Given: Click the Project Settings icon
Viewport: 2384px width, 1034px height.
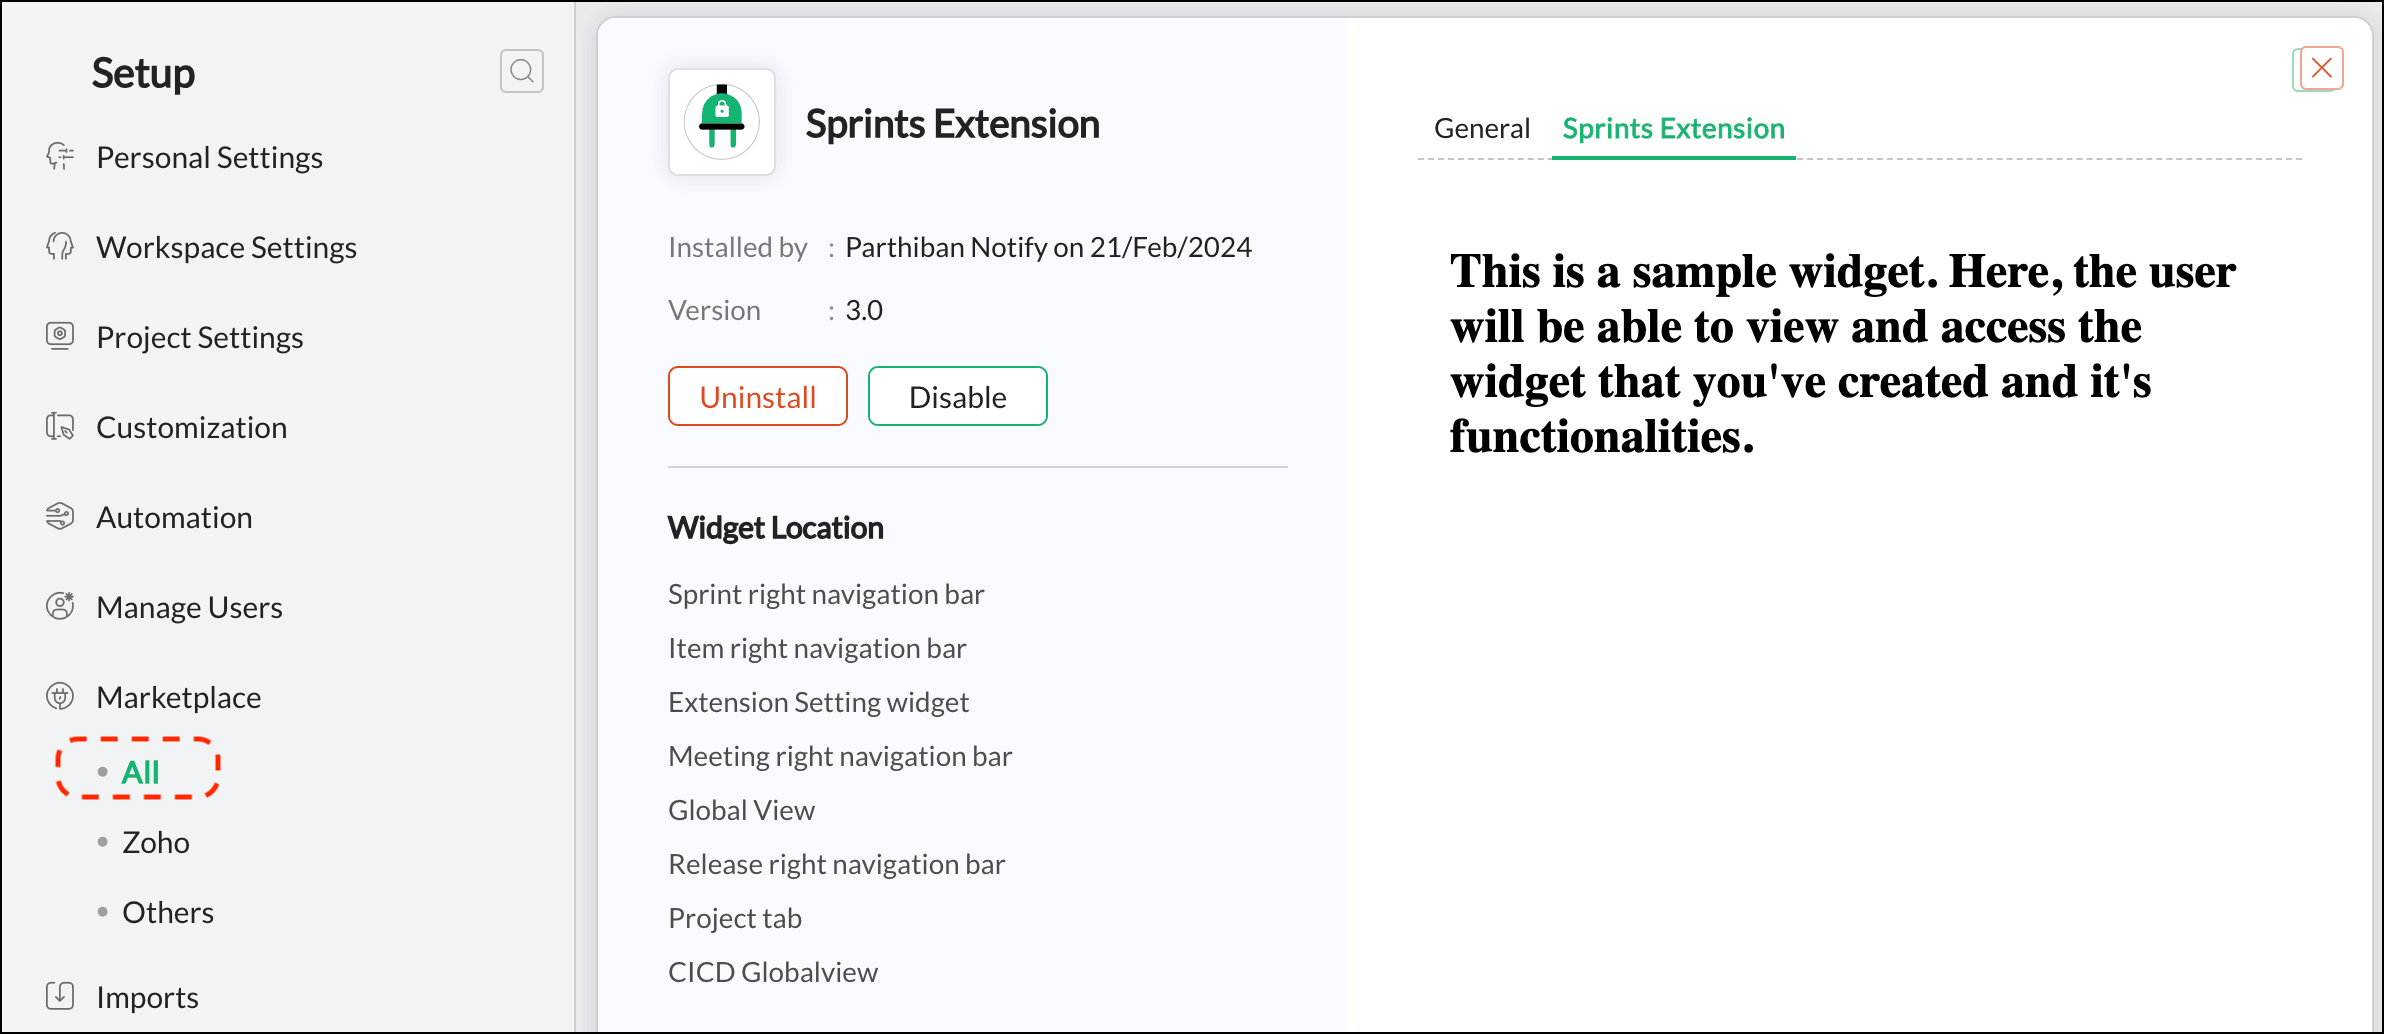Looking at the screenshot, I should click(60, 336).
